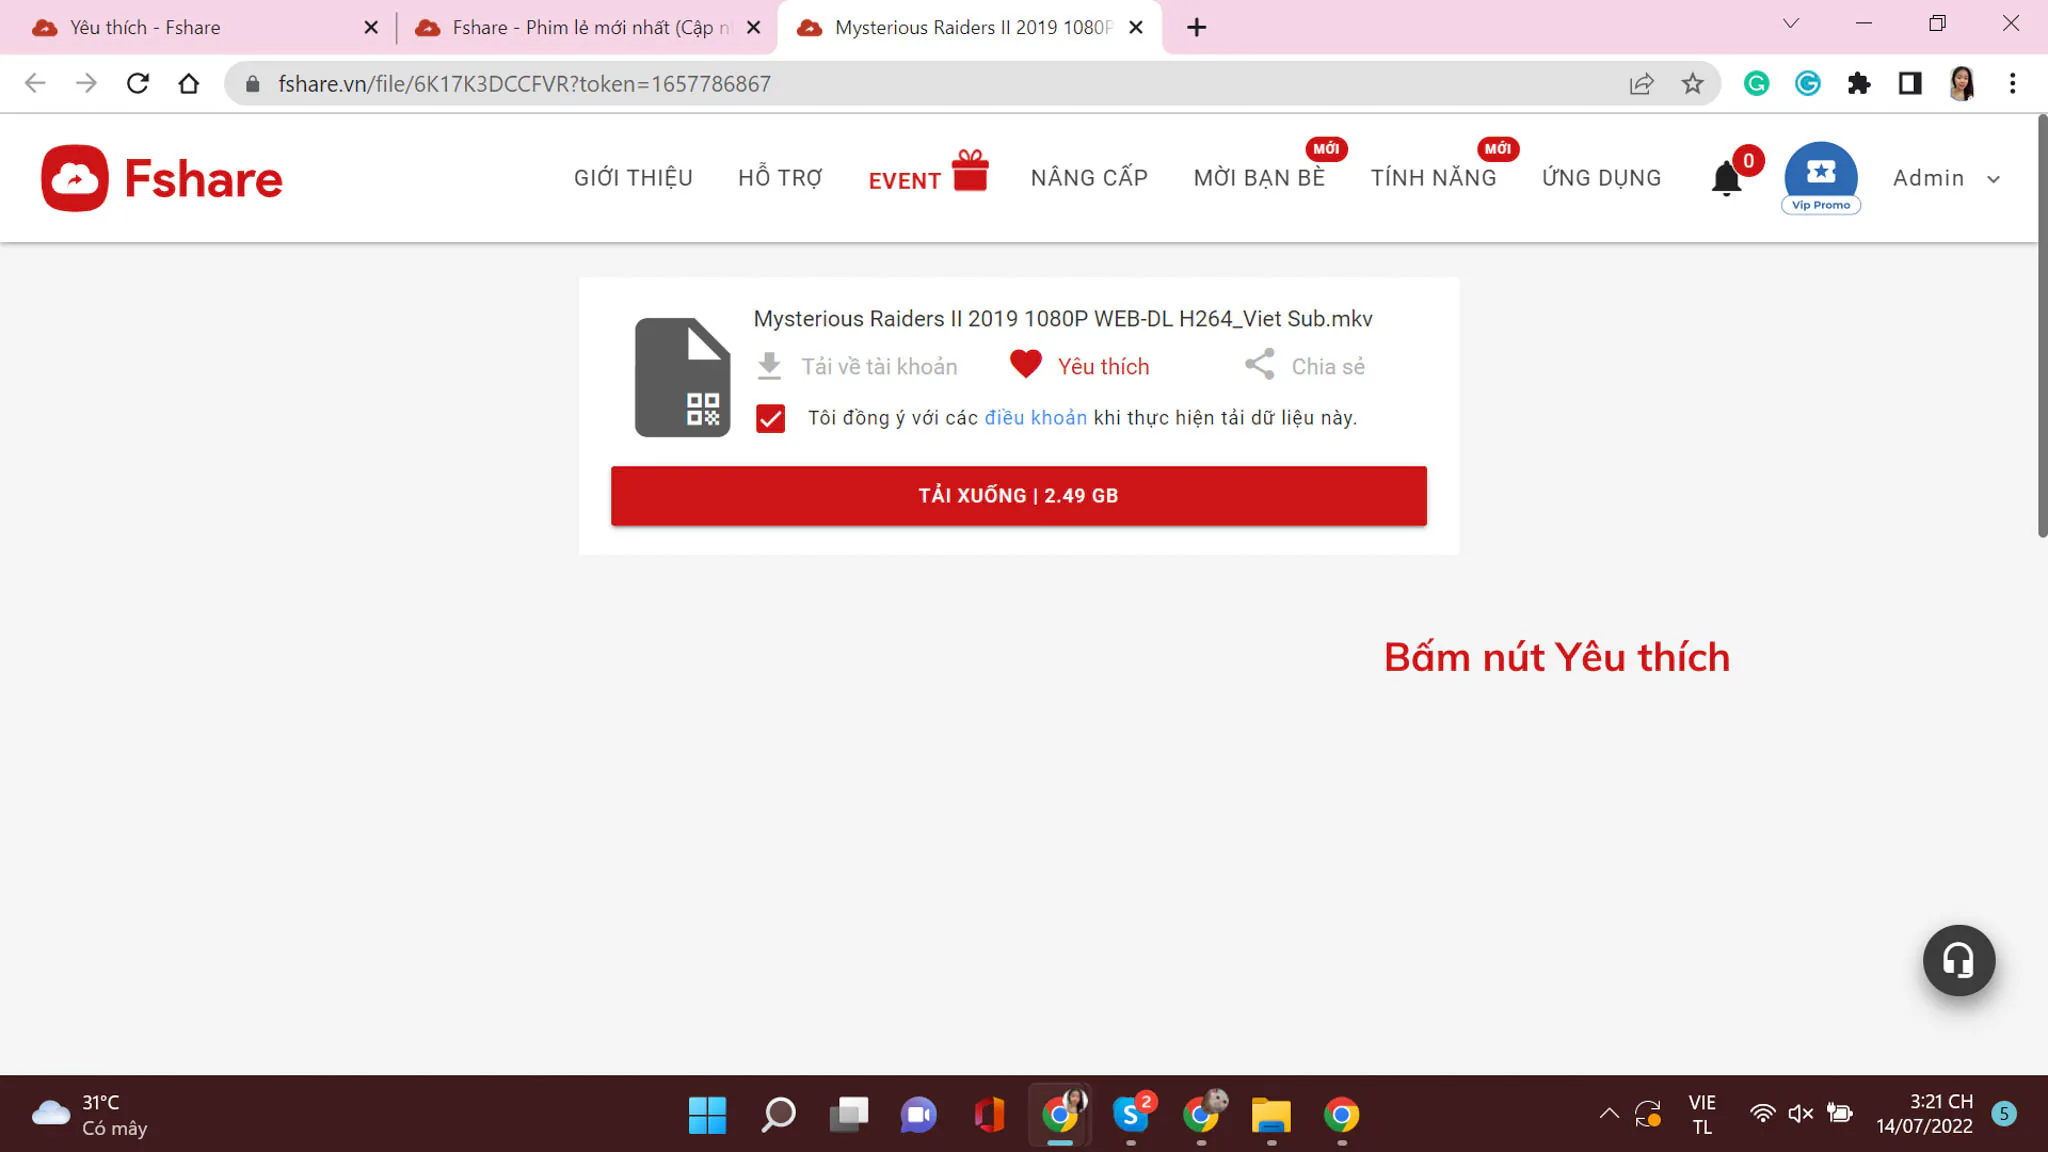Click the red heart Yêu thích icon
This screenshot has width=2048, height=1152.
click(1025, 364)
